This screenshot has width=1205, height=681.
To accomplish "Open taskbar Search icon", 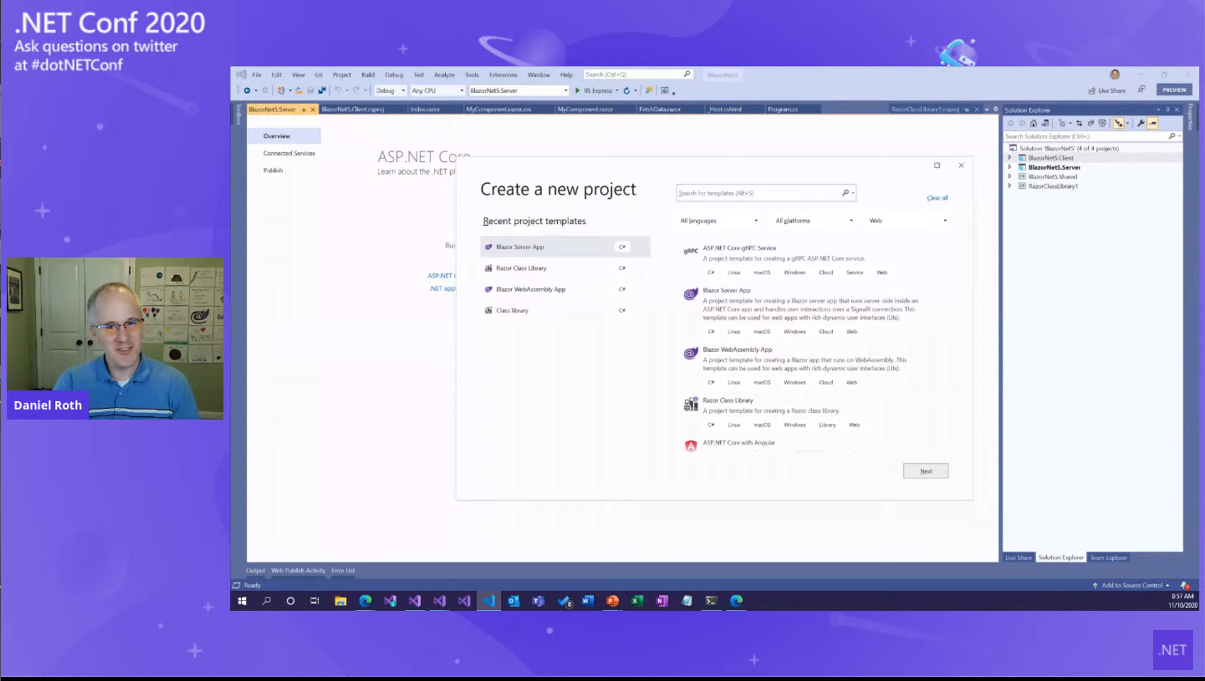I will [266, 601].
